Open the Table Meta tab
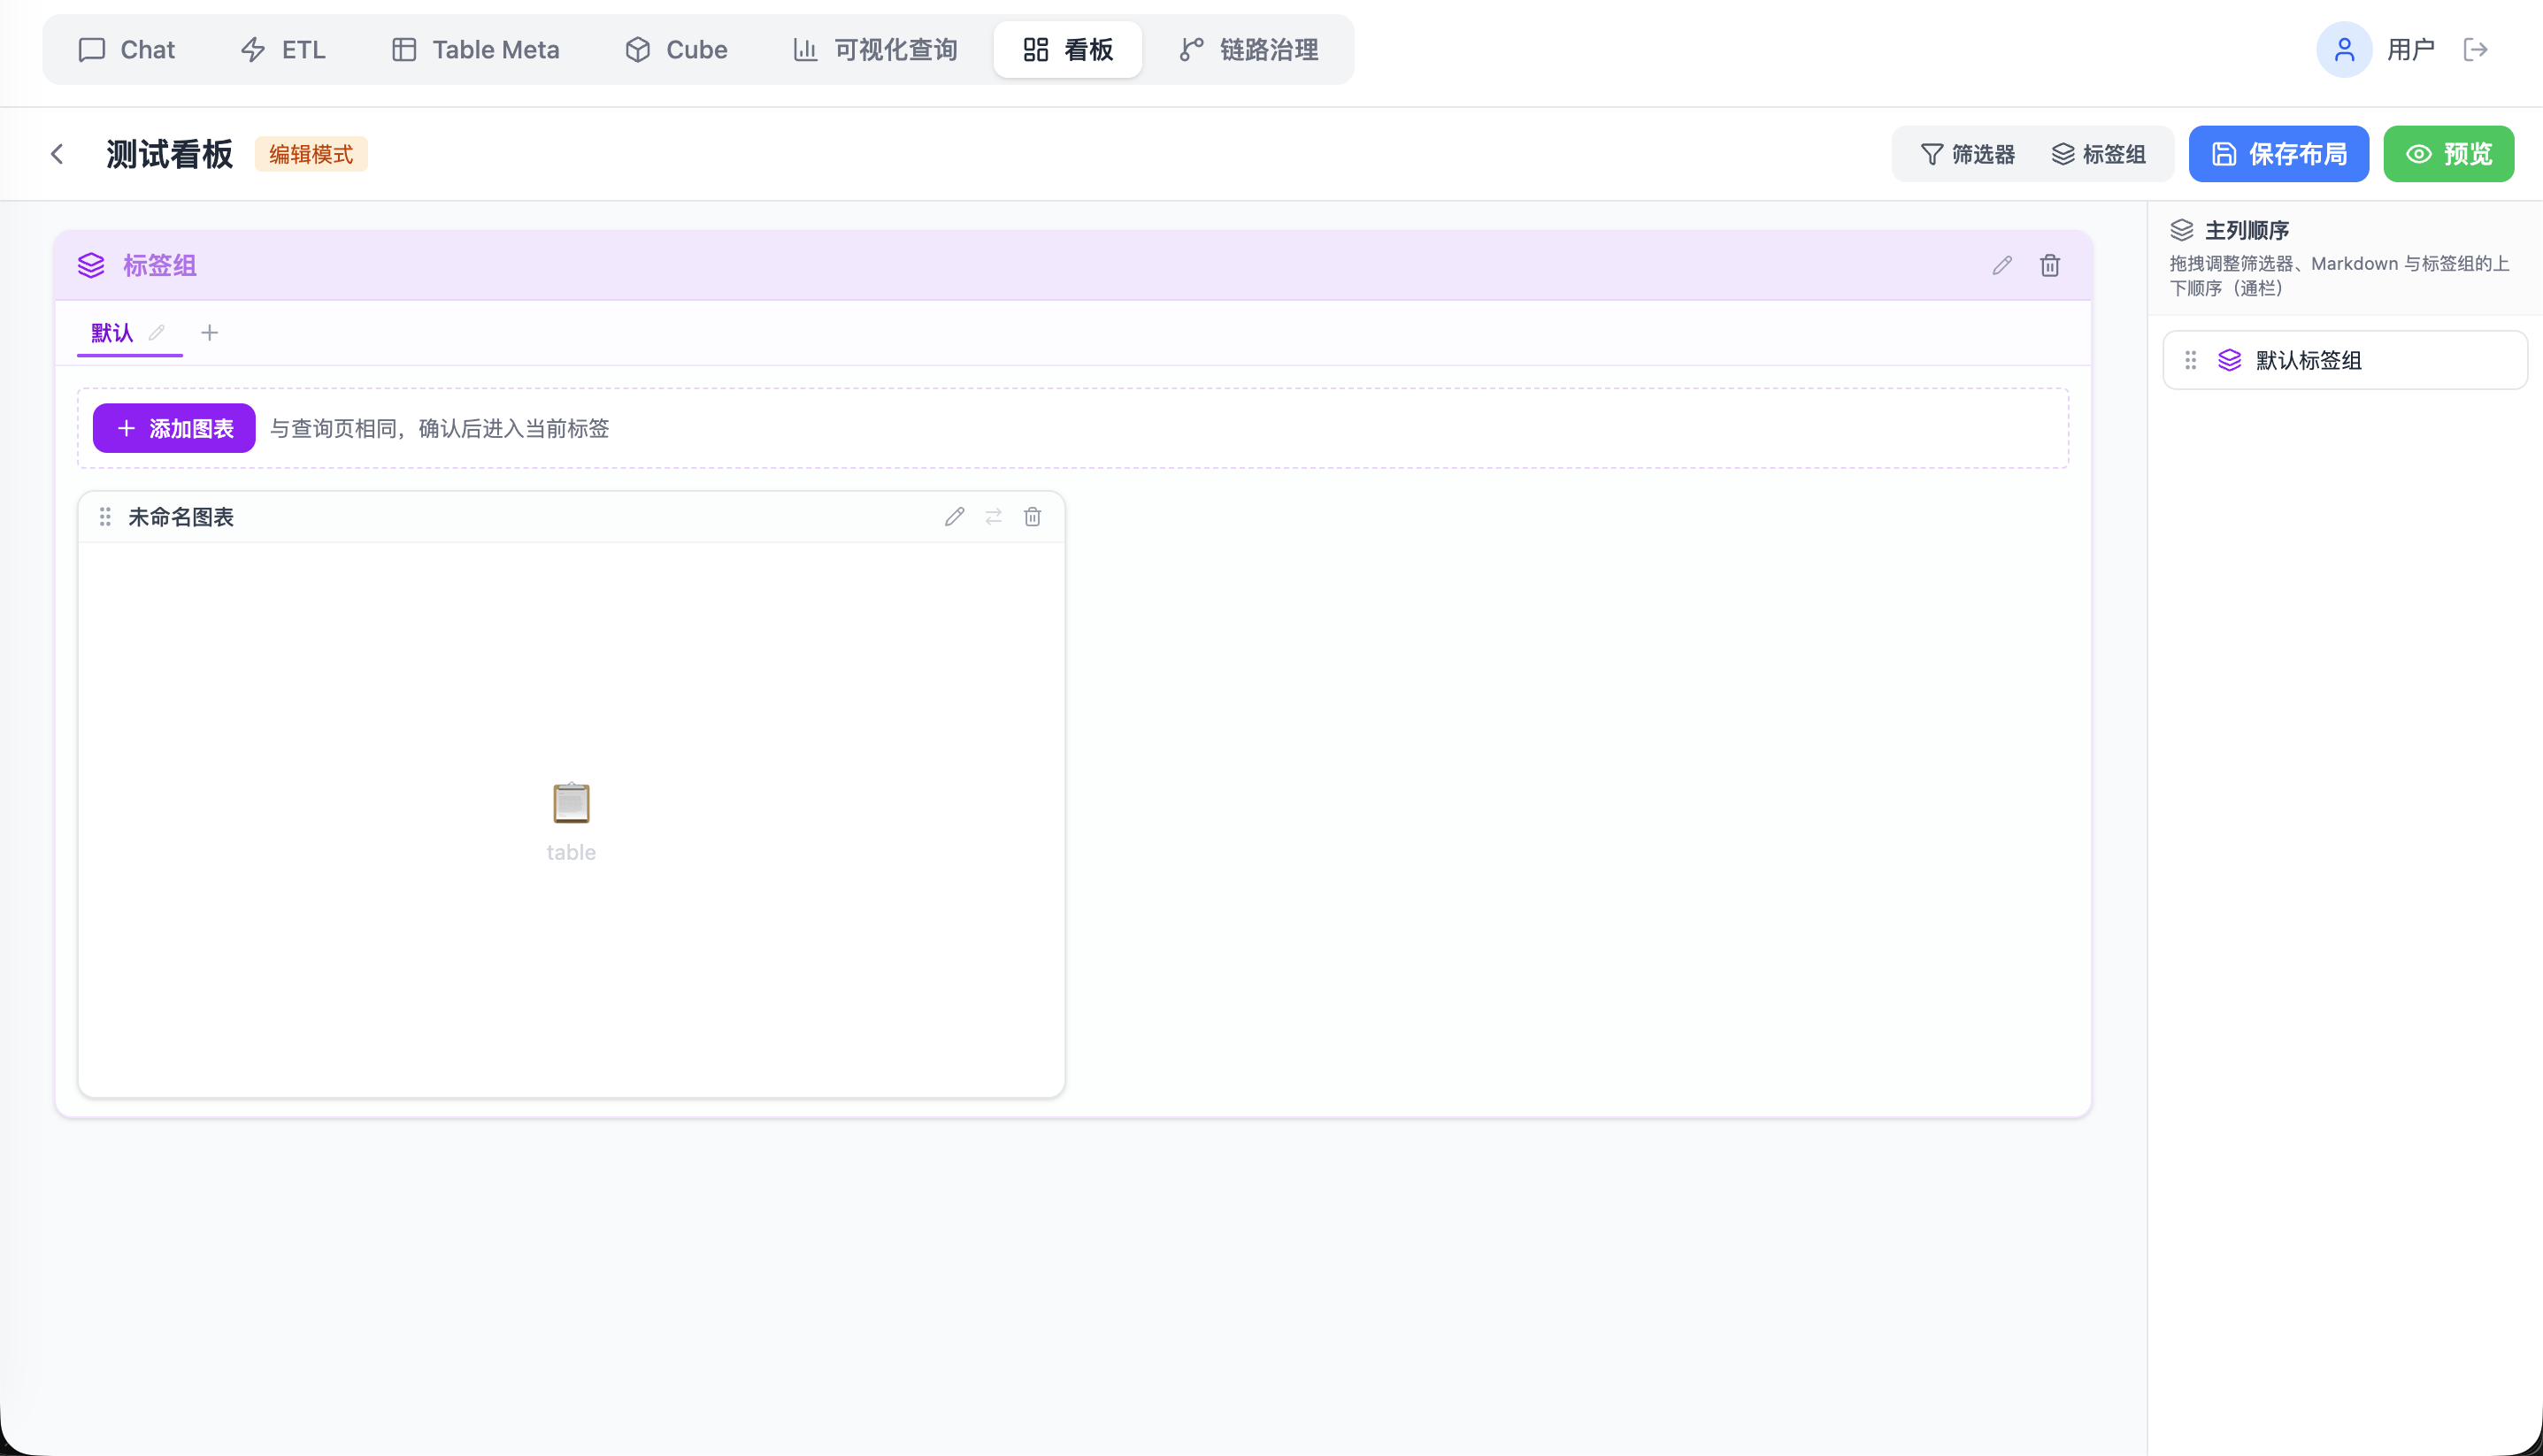 point(475,49)
